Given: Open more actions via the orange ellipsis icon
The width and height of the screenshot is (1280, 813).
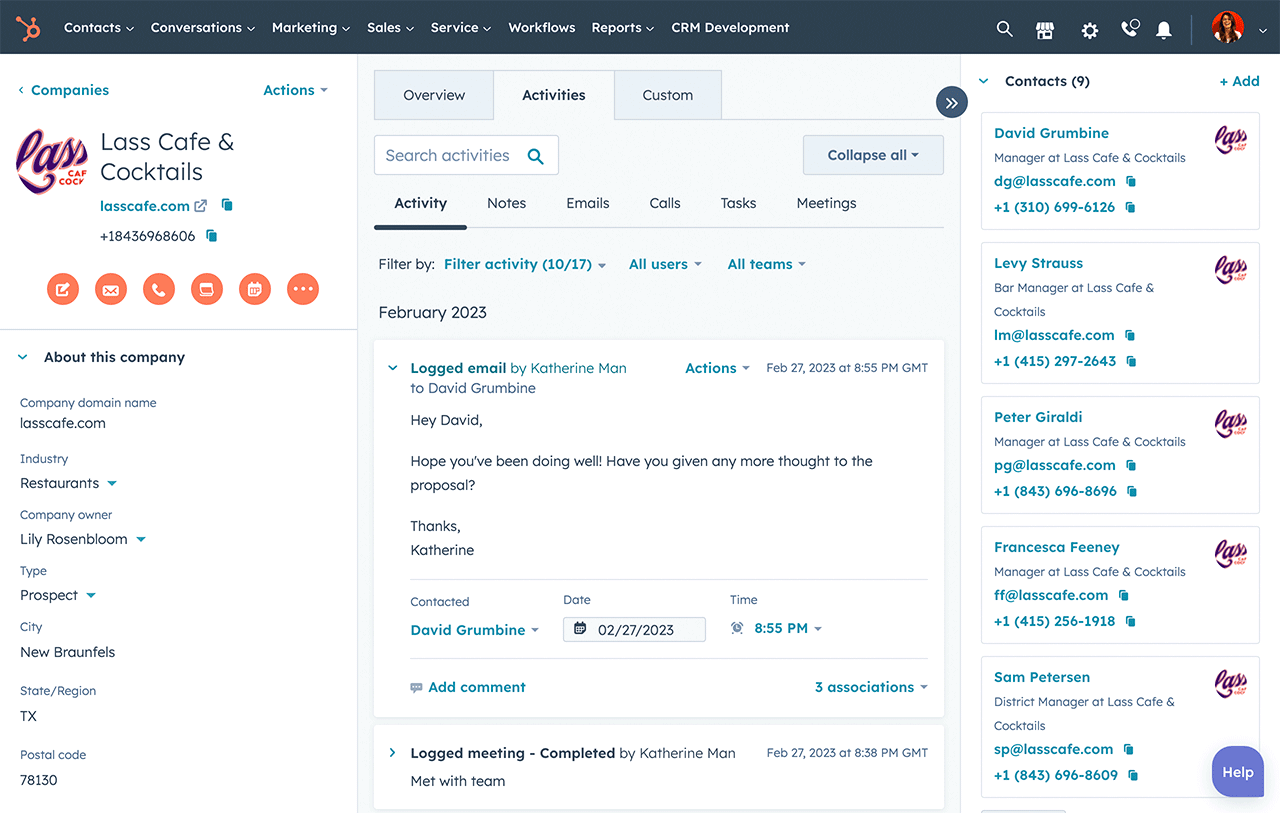Looking at the screenshot, I should (302, 289).
